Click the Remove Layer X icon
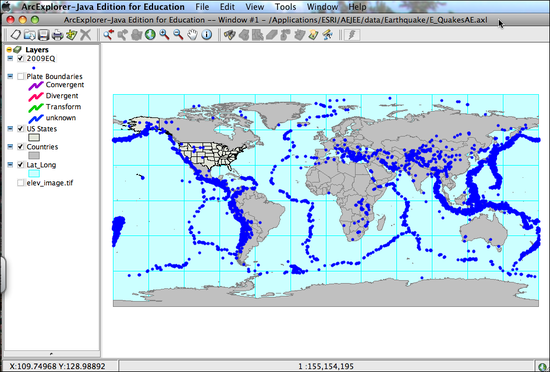550x372 pixels. (x=86, y=35)
